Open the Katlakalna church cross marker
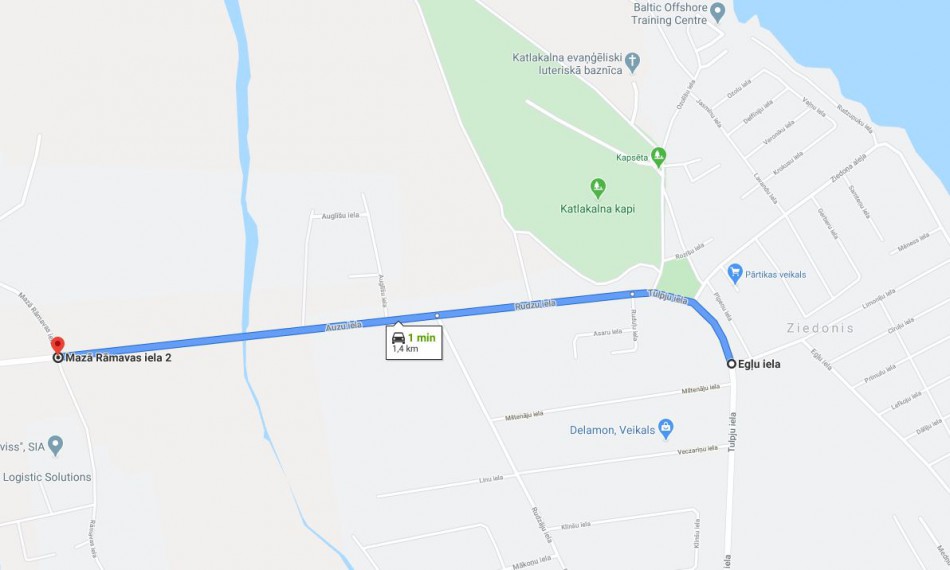 (633, 62)
